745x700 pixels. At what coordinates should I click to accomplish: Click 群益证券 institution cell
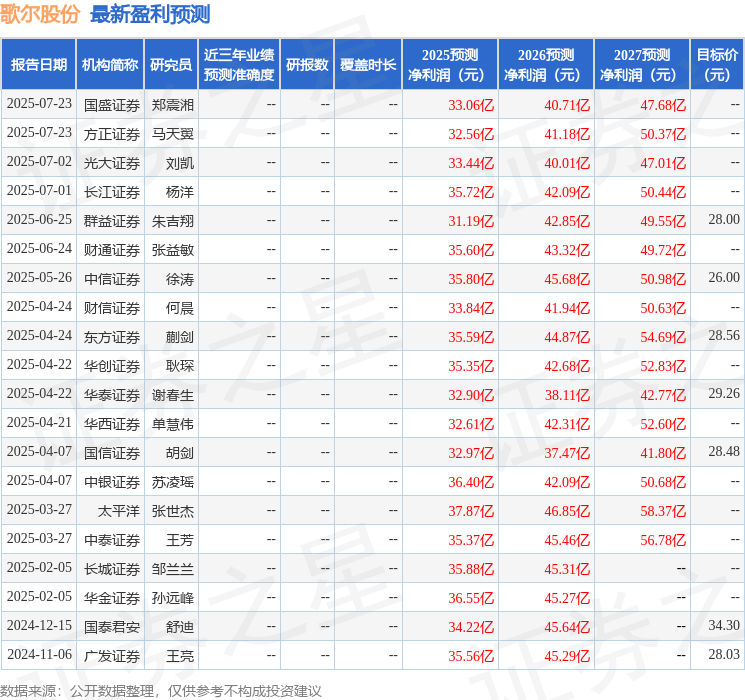112,221
